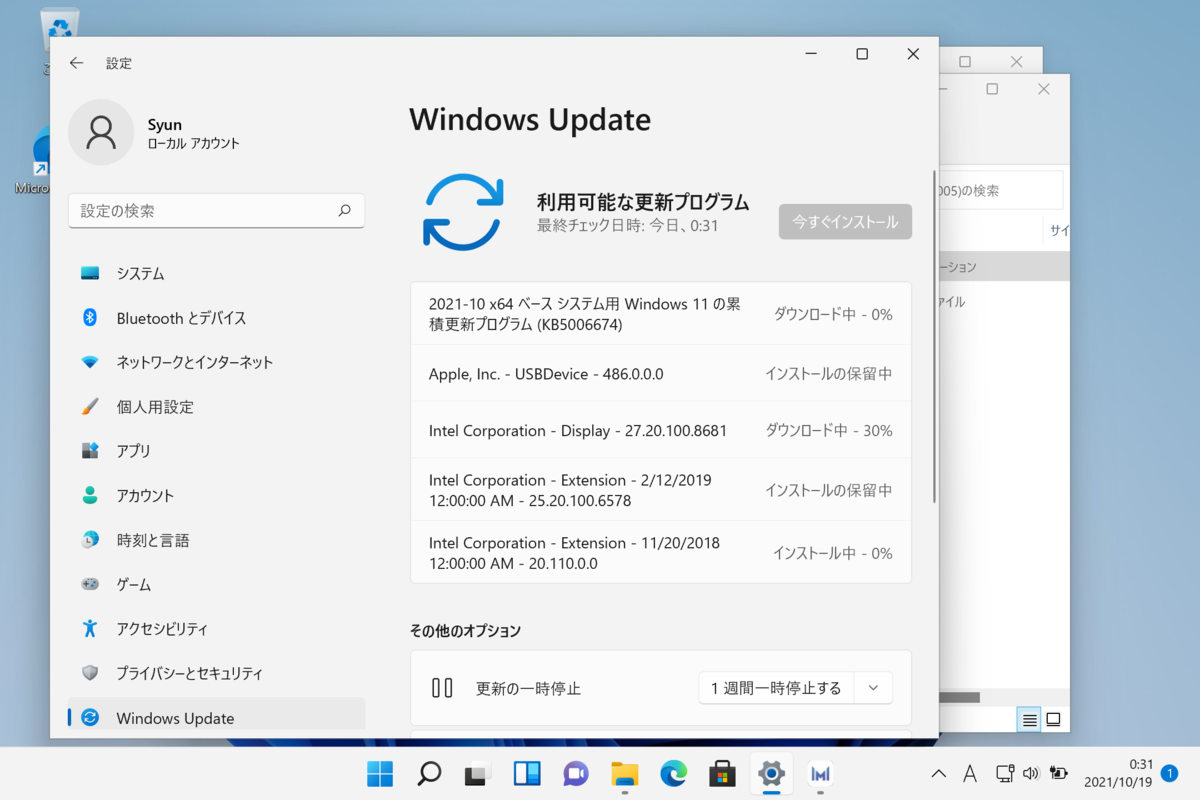Switch Explorer window to details view icon

point(1028,720)
